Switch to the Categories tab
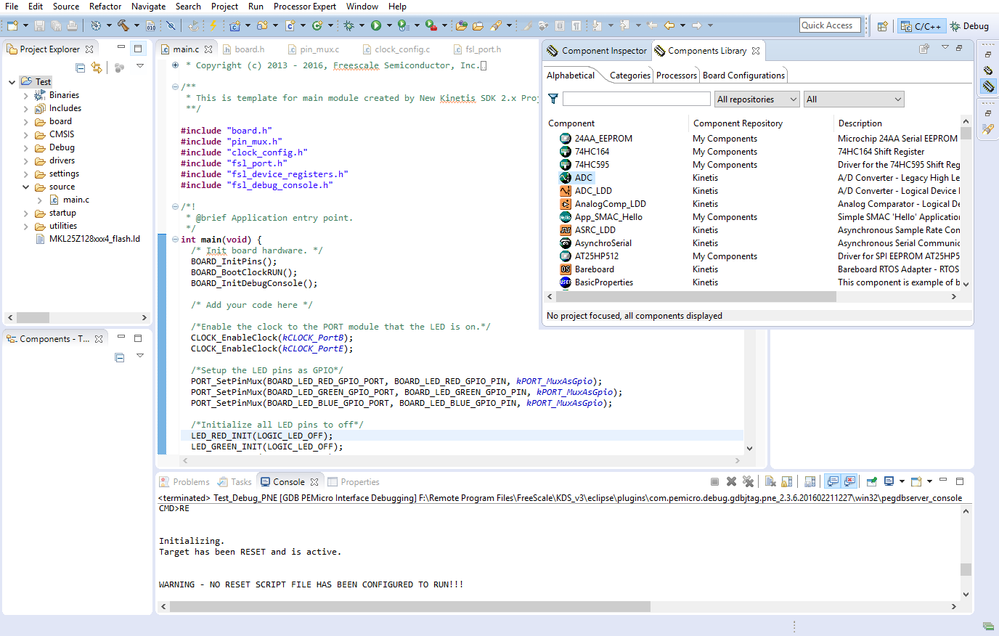Screen dimensions: 999x636 click(x=629, y=75)
